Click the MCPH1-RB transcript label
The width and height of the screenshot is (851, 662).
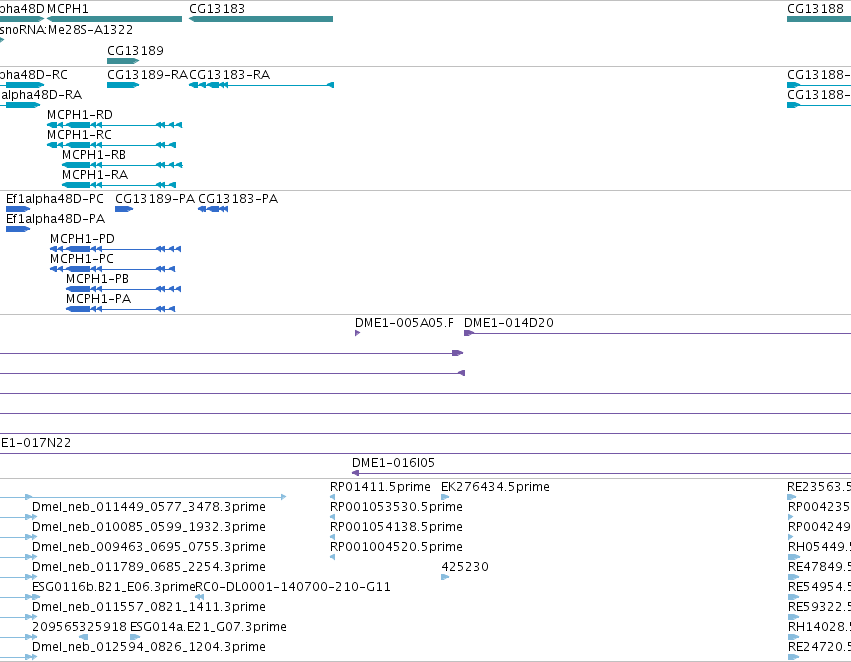pyautogui.click(x=94, y=155)
